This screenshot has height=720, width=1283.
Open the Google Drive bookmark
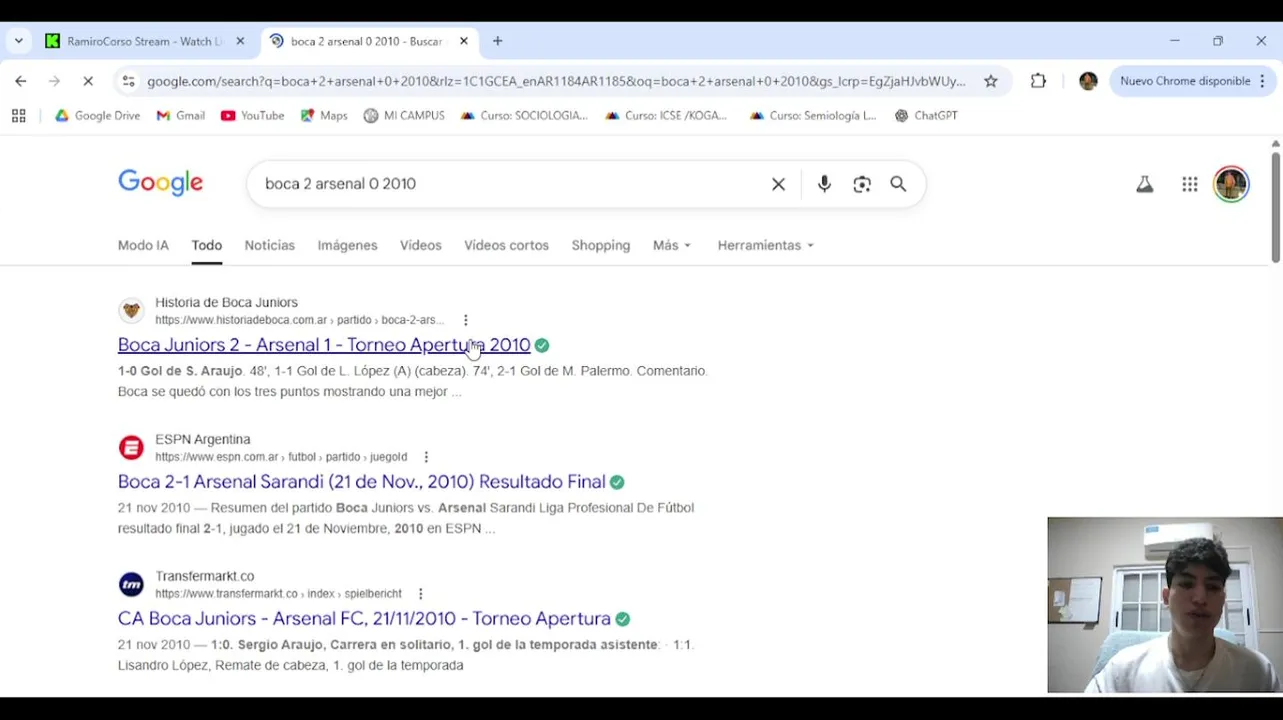(x=98, y=116)
